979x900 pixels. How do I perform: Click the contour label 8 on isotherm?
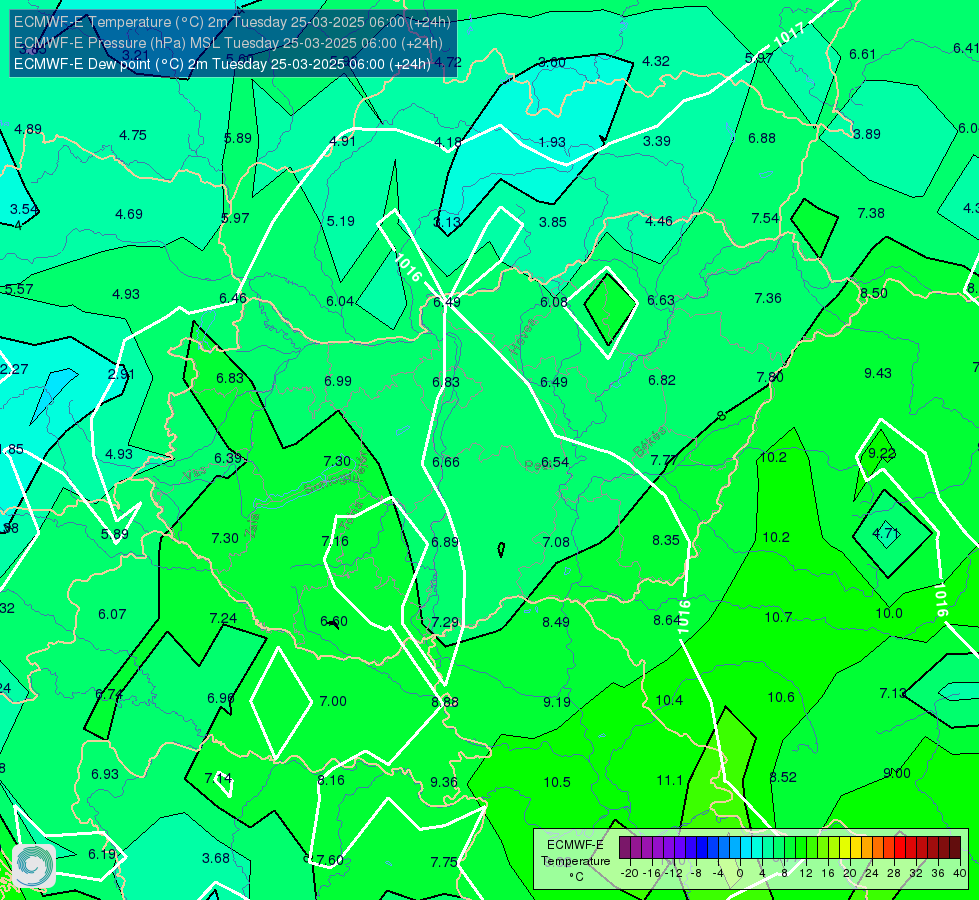pos(722,416)
